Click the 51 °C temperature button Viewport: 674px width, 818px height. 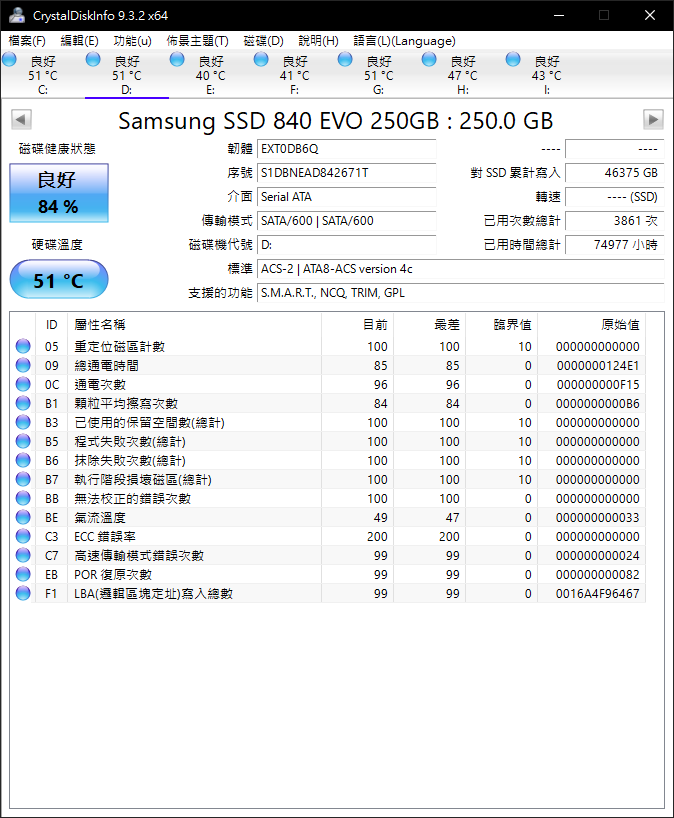tap(59, 280)
